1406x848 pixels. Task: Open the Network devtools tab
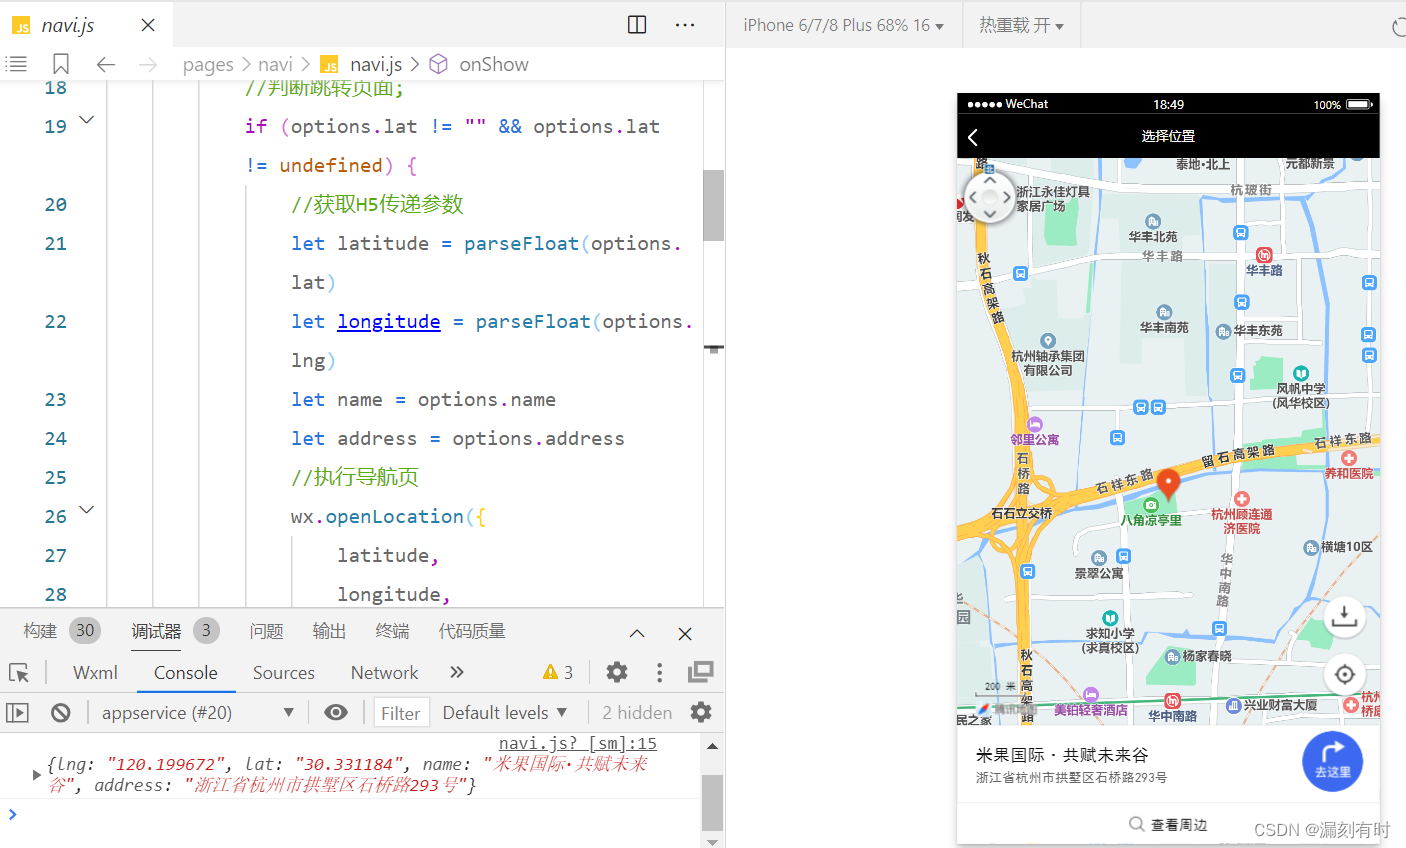pos(384,673)
